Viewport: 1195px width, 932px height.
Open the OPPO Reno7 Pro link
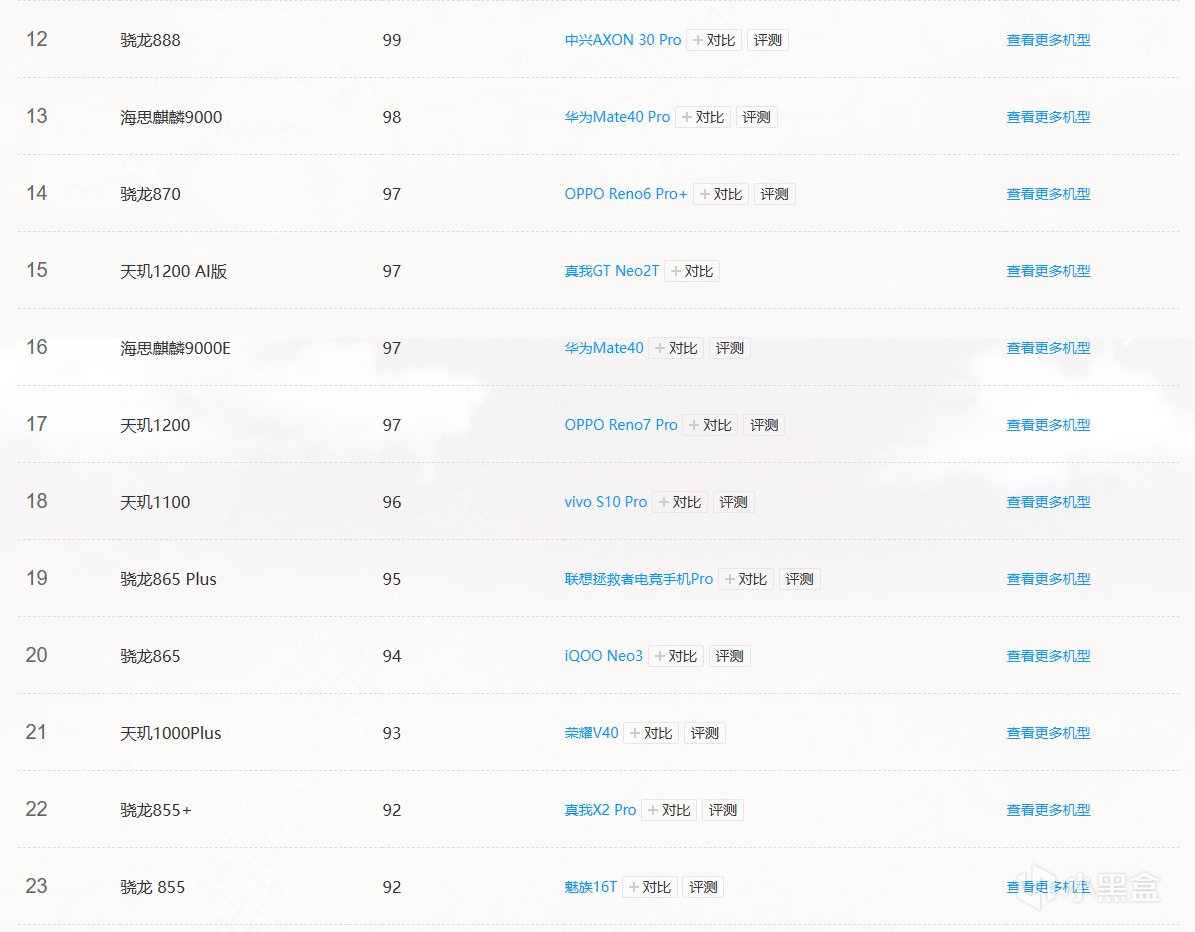620,425
